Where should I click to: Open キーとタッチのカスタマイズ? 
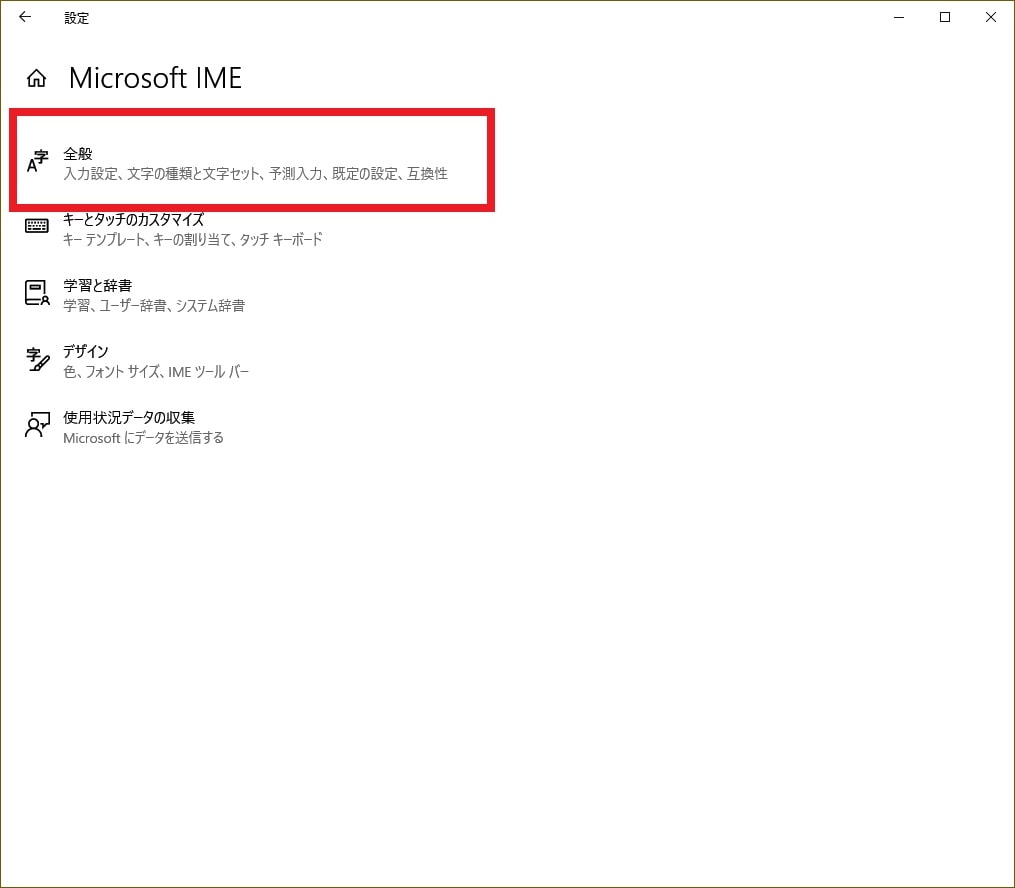tap(133, 220)
